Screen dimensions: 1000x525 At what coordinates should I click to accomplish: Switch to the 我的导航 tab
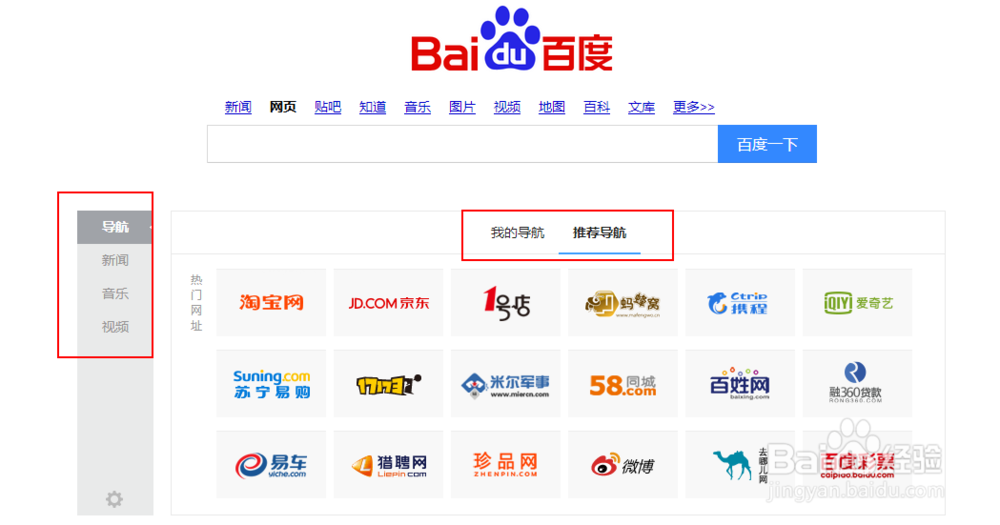tap(517, 233)
